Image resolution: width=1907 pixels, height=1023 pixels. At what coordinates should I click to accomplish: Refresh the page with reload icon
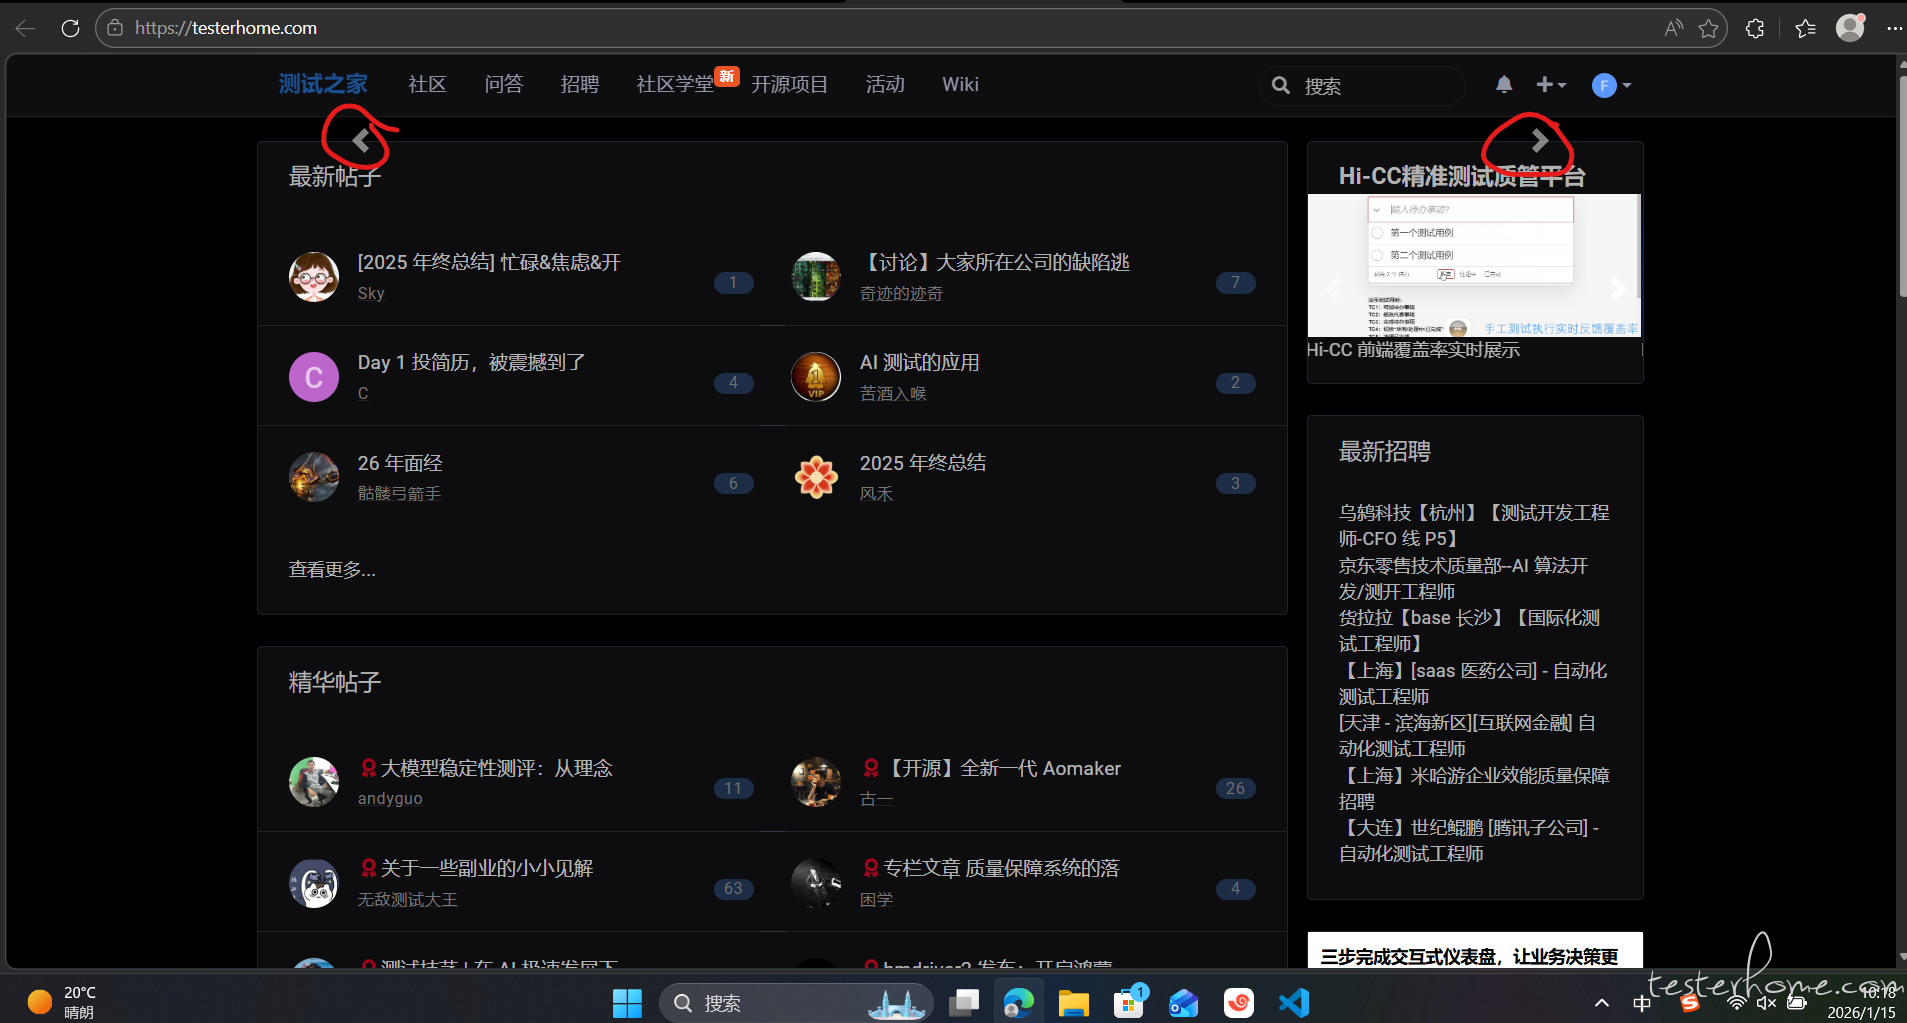point(70,28)
